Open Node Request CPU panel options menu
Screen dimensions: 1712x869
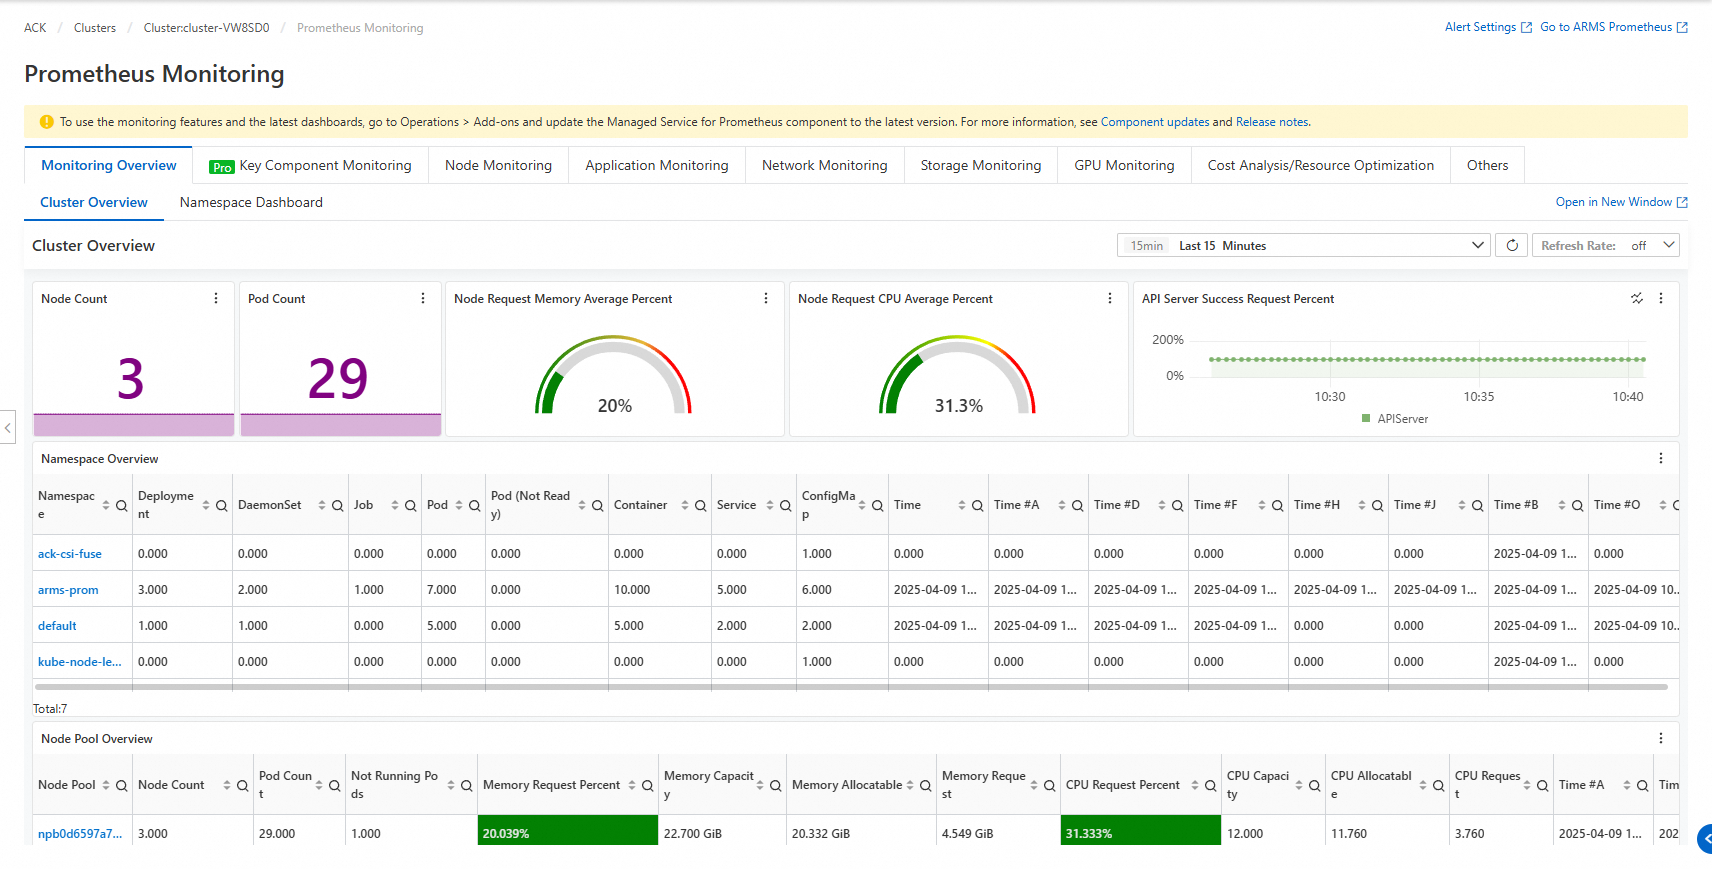[1110, 299]
